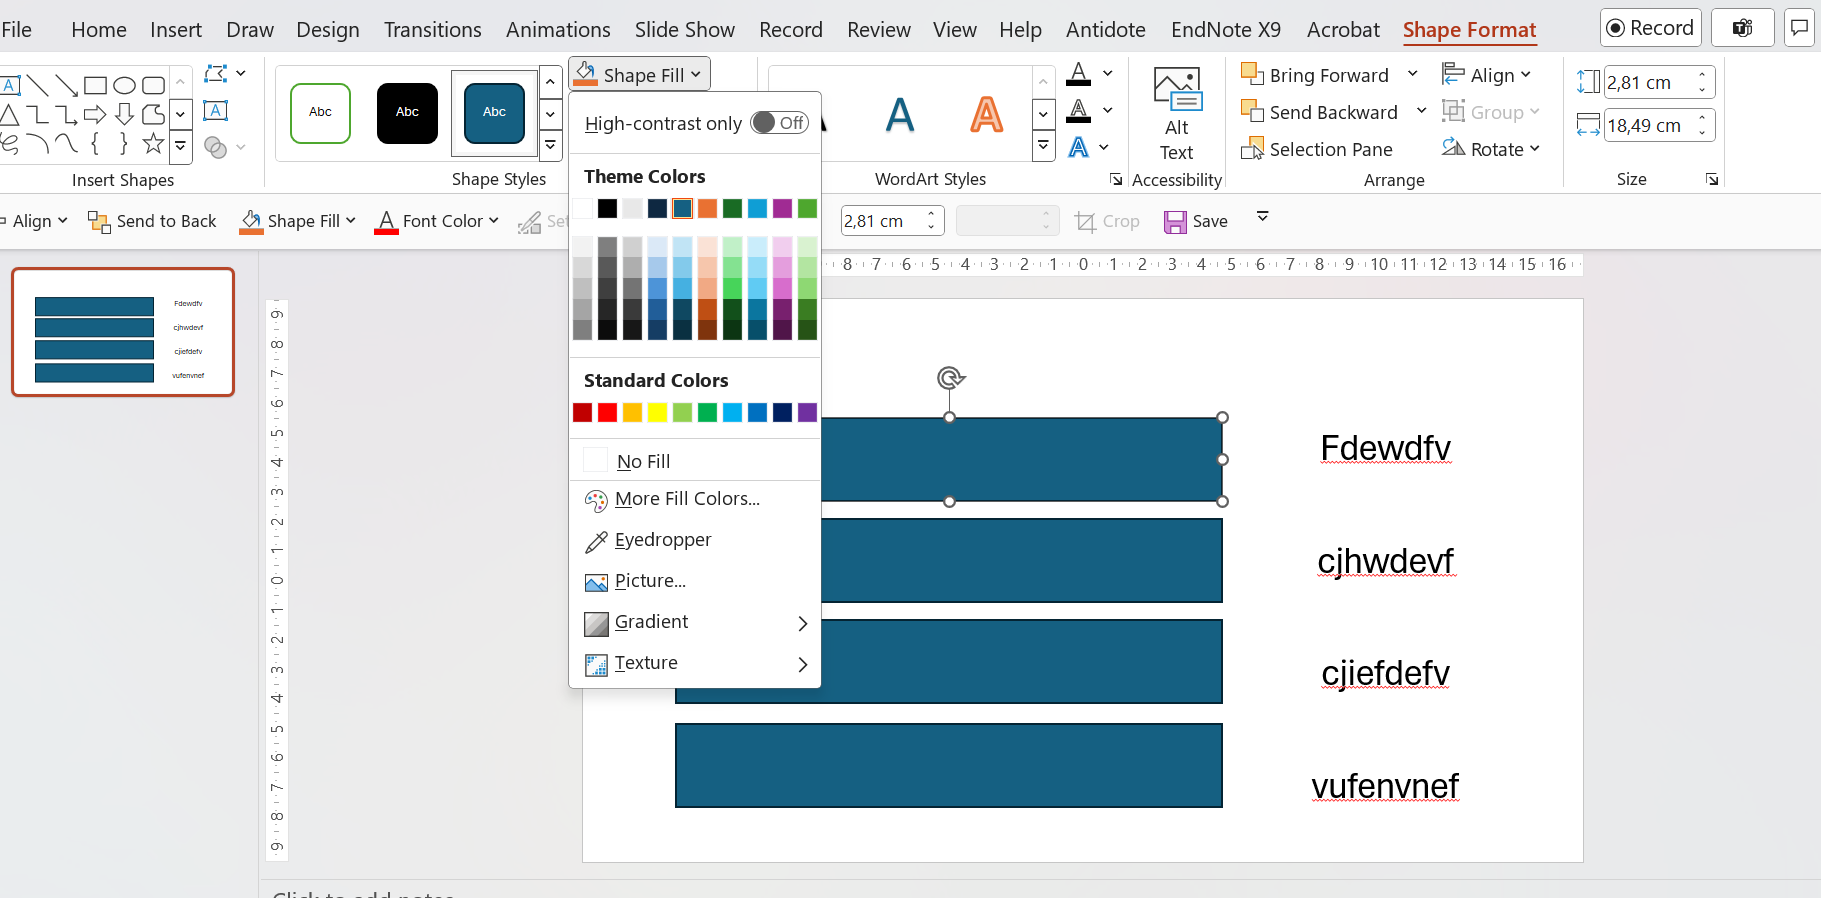
Task: Click the blue WordArt style A
Action: (900, 115)
